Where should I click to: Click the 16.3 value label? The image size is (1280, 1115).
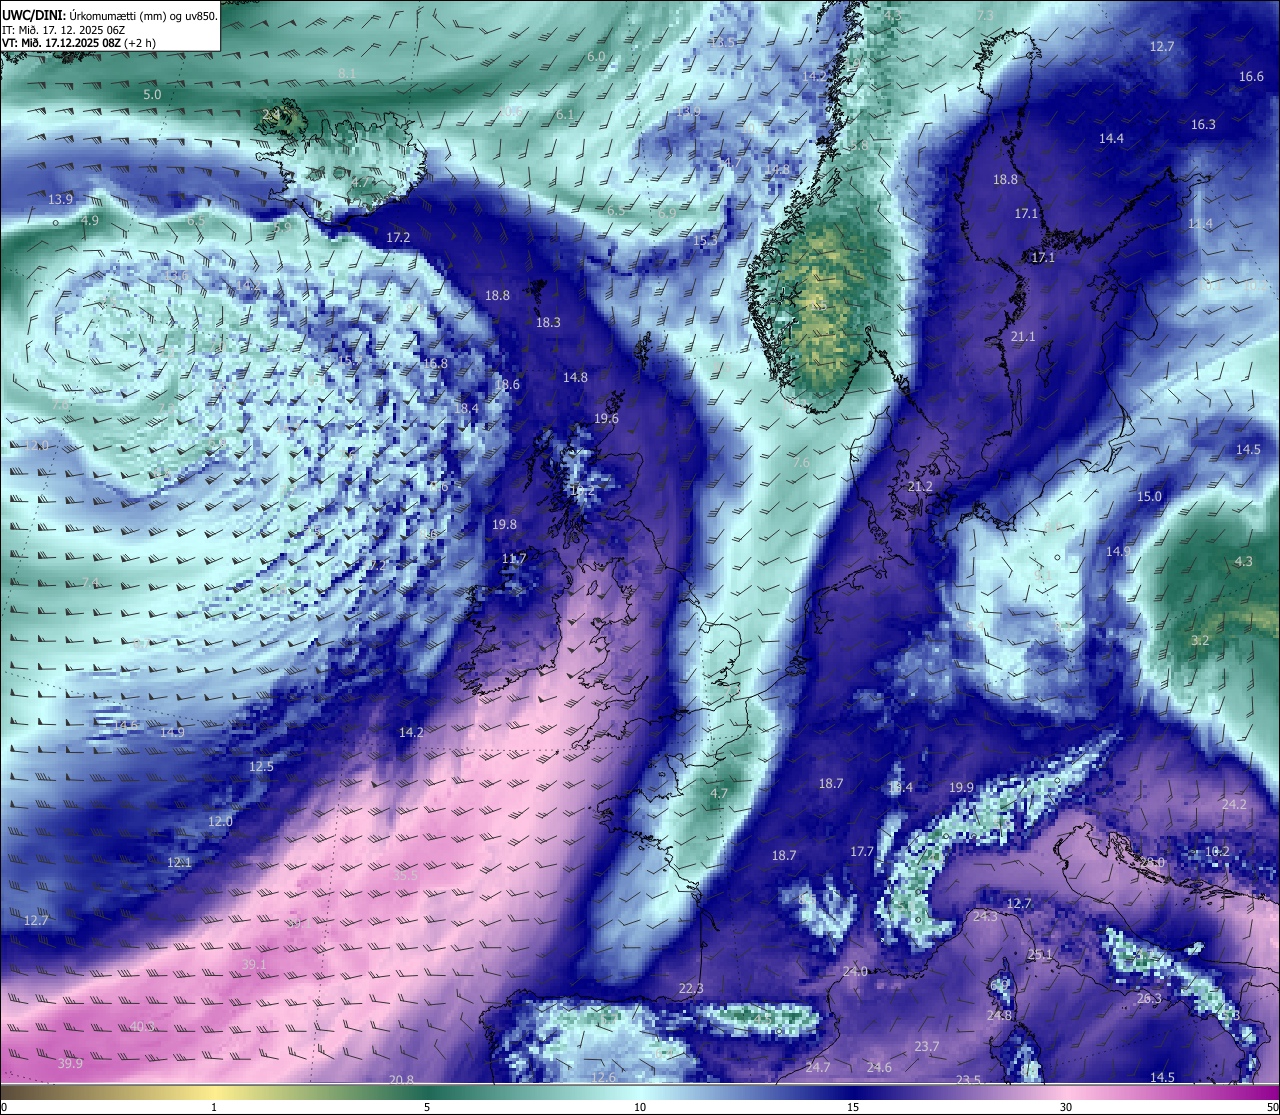point(1203,125)
